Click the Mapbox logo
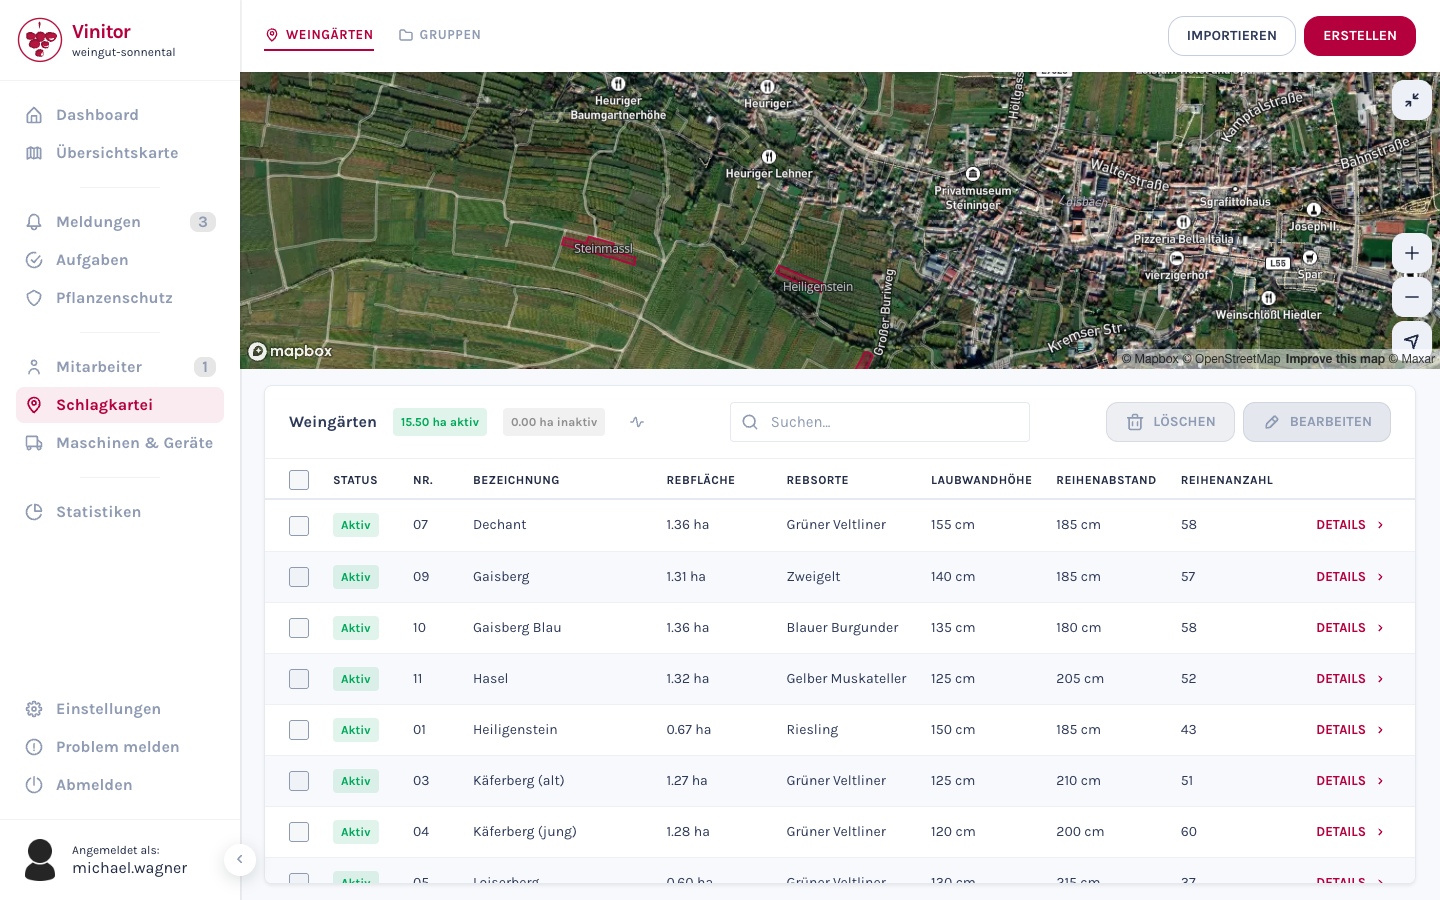This screenshot has height=900, width=1440. pos(290,351)
